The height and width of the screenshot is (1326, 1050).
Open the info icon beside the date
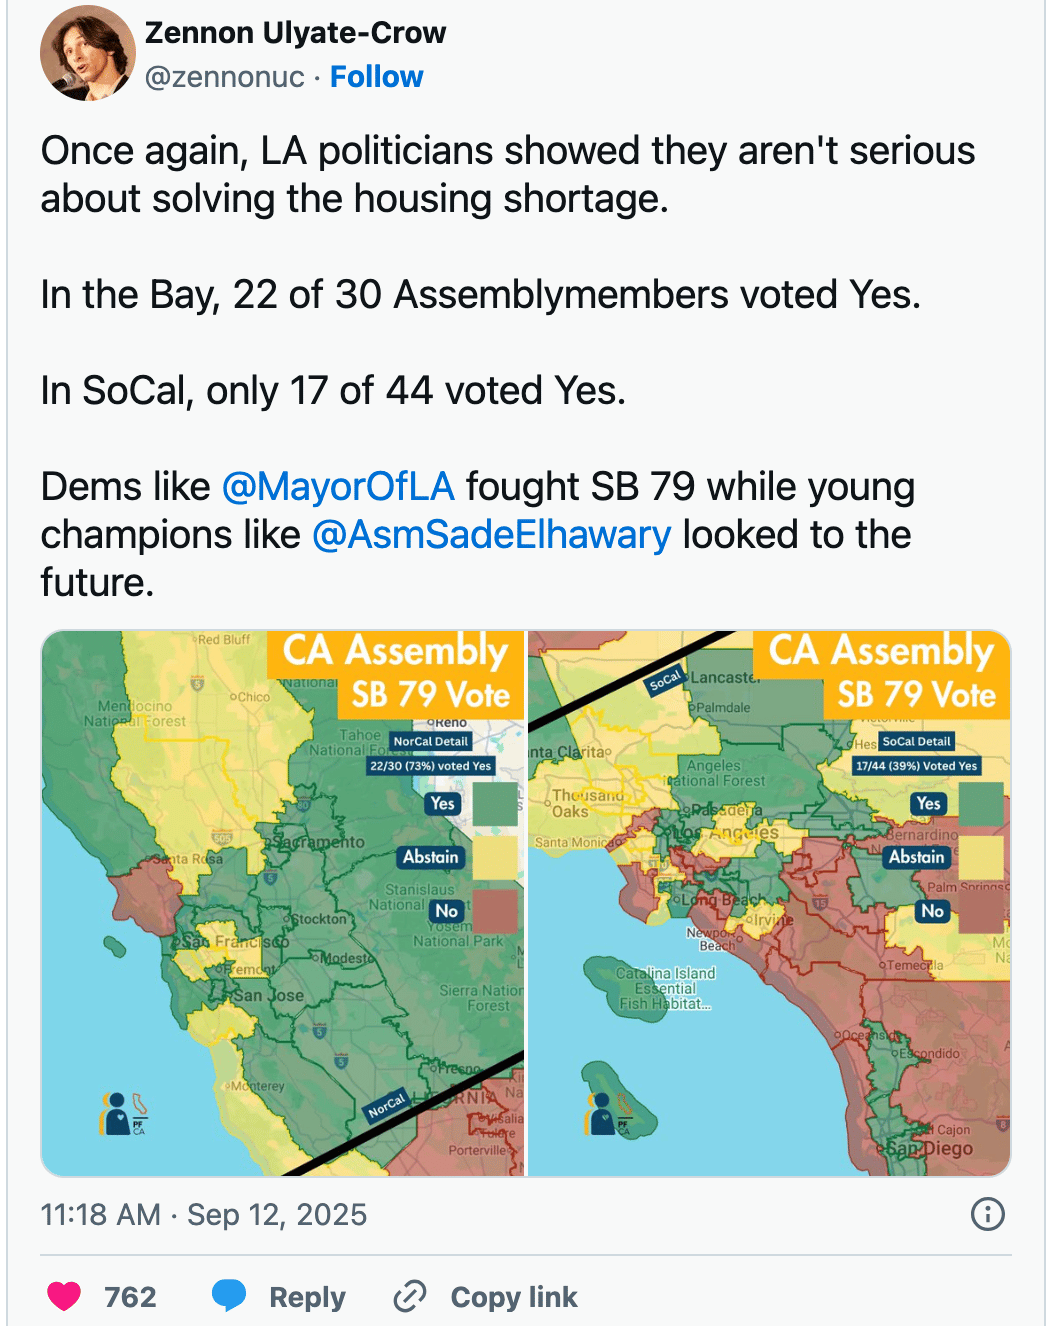click(987, 1214)
